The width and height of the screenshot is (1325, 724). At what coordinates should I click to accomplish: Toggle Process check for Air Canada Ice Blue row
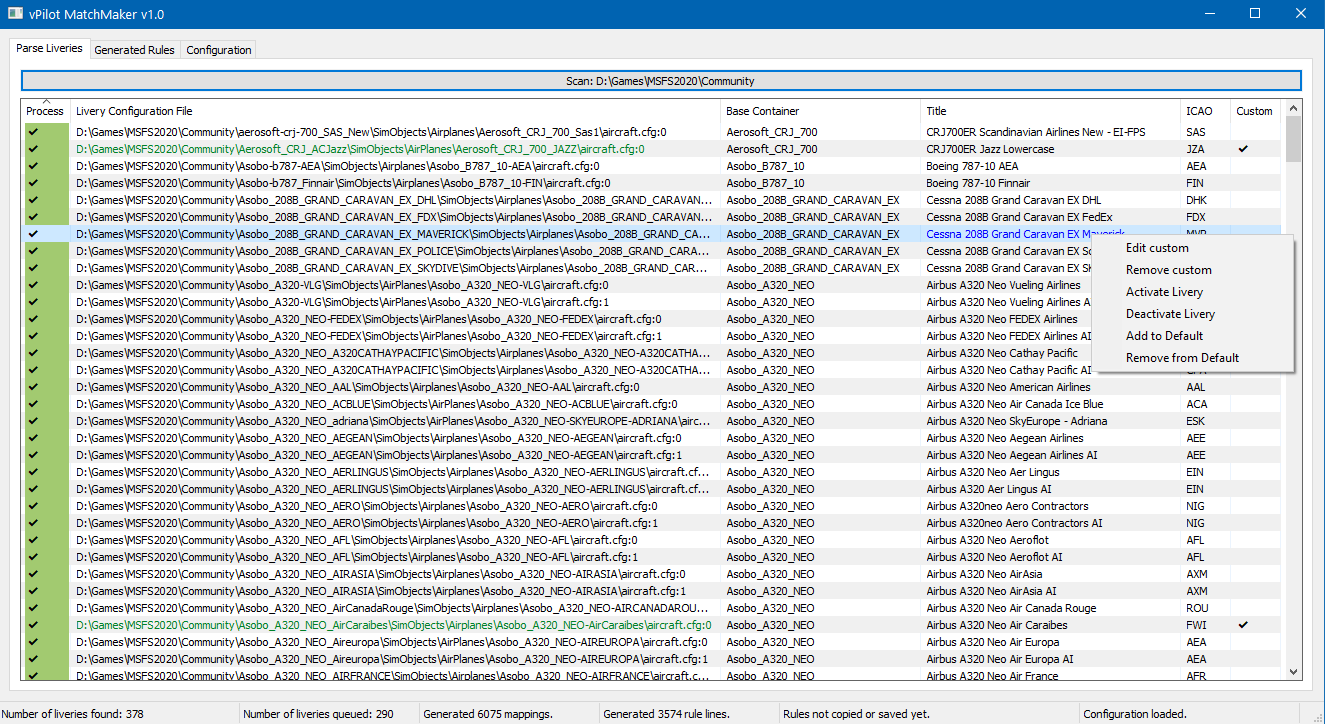click(x=34, y=404)
